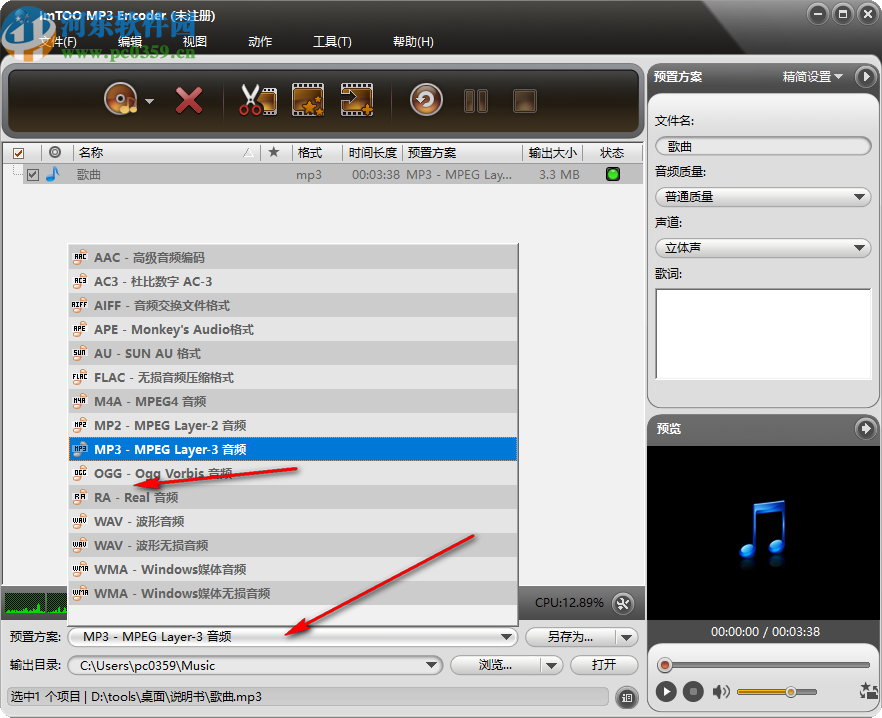
Task: Toggle the CPU usage indicator button
Action: point(623,603)
